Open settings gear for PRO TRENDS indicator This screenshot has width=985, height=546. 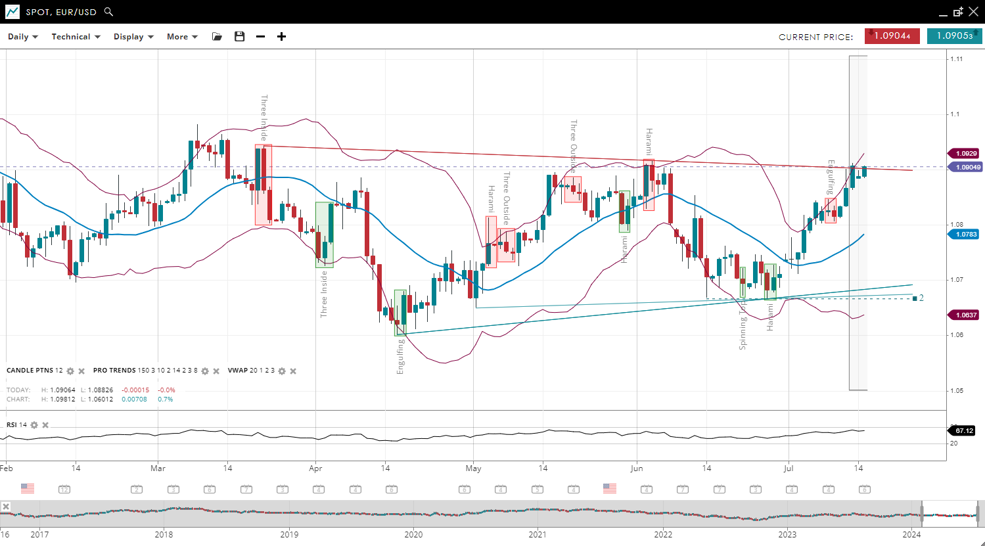click(205, 371)
